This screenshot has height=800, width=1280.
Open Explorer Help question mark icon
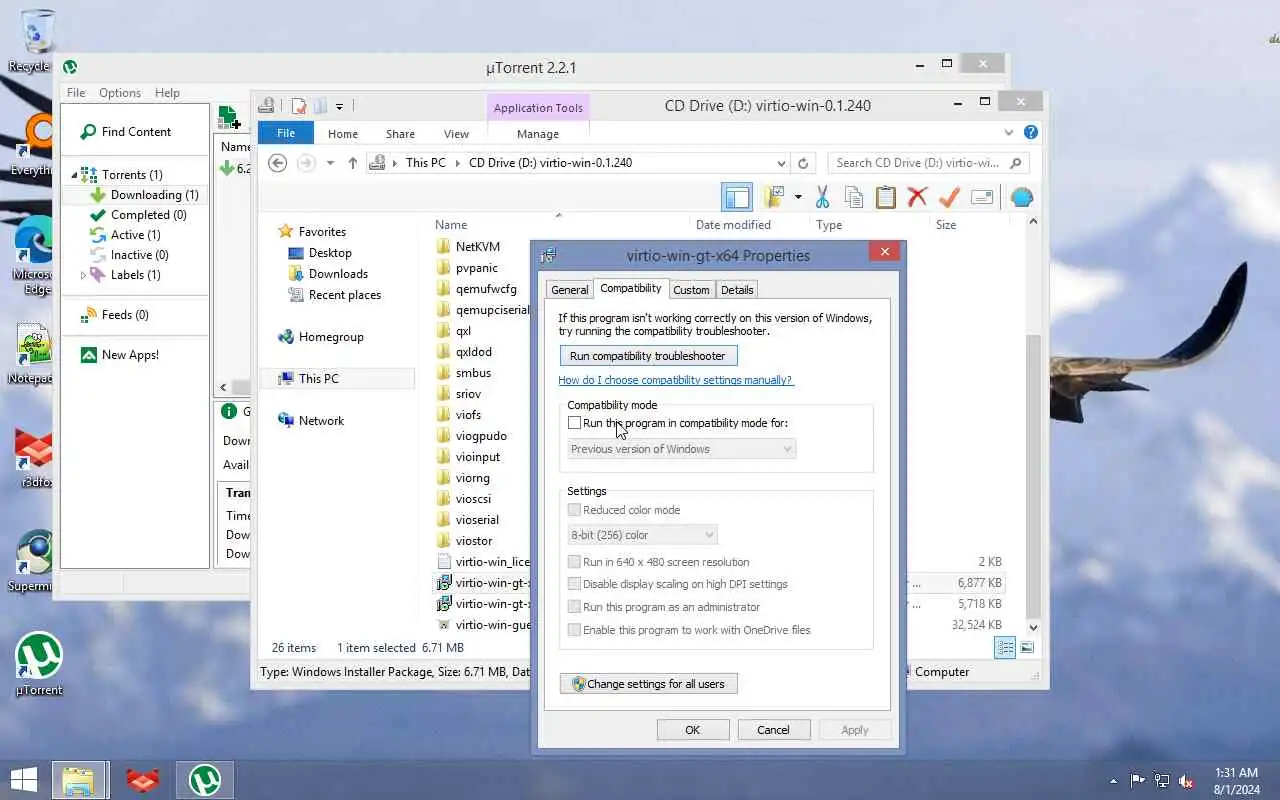coord(1031,132)
